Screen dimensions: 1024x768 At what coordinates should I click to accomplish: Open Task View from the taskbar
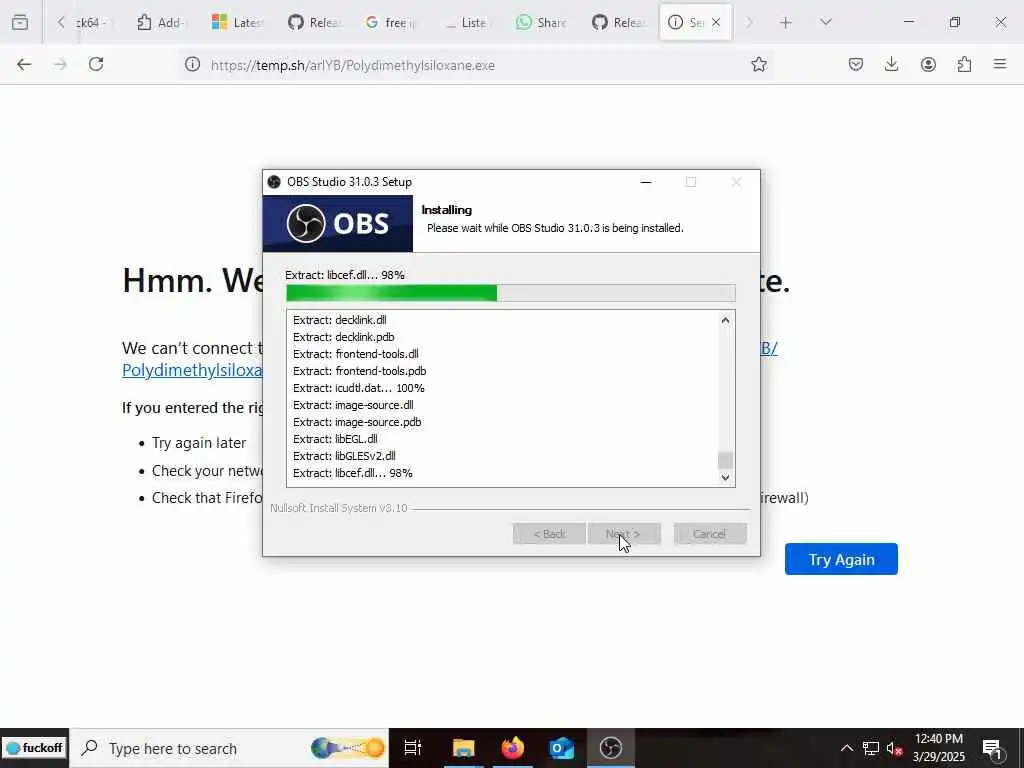coord(413,748)
